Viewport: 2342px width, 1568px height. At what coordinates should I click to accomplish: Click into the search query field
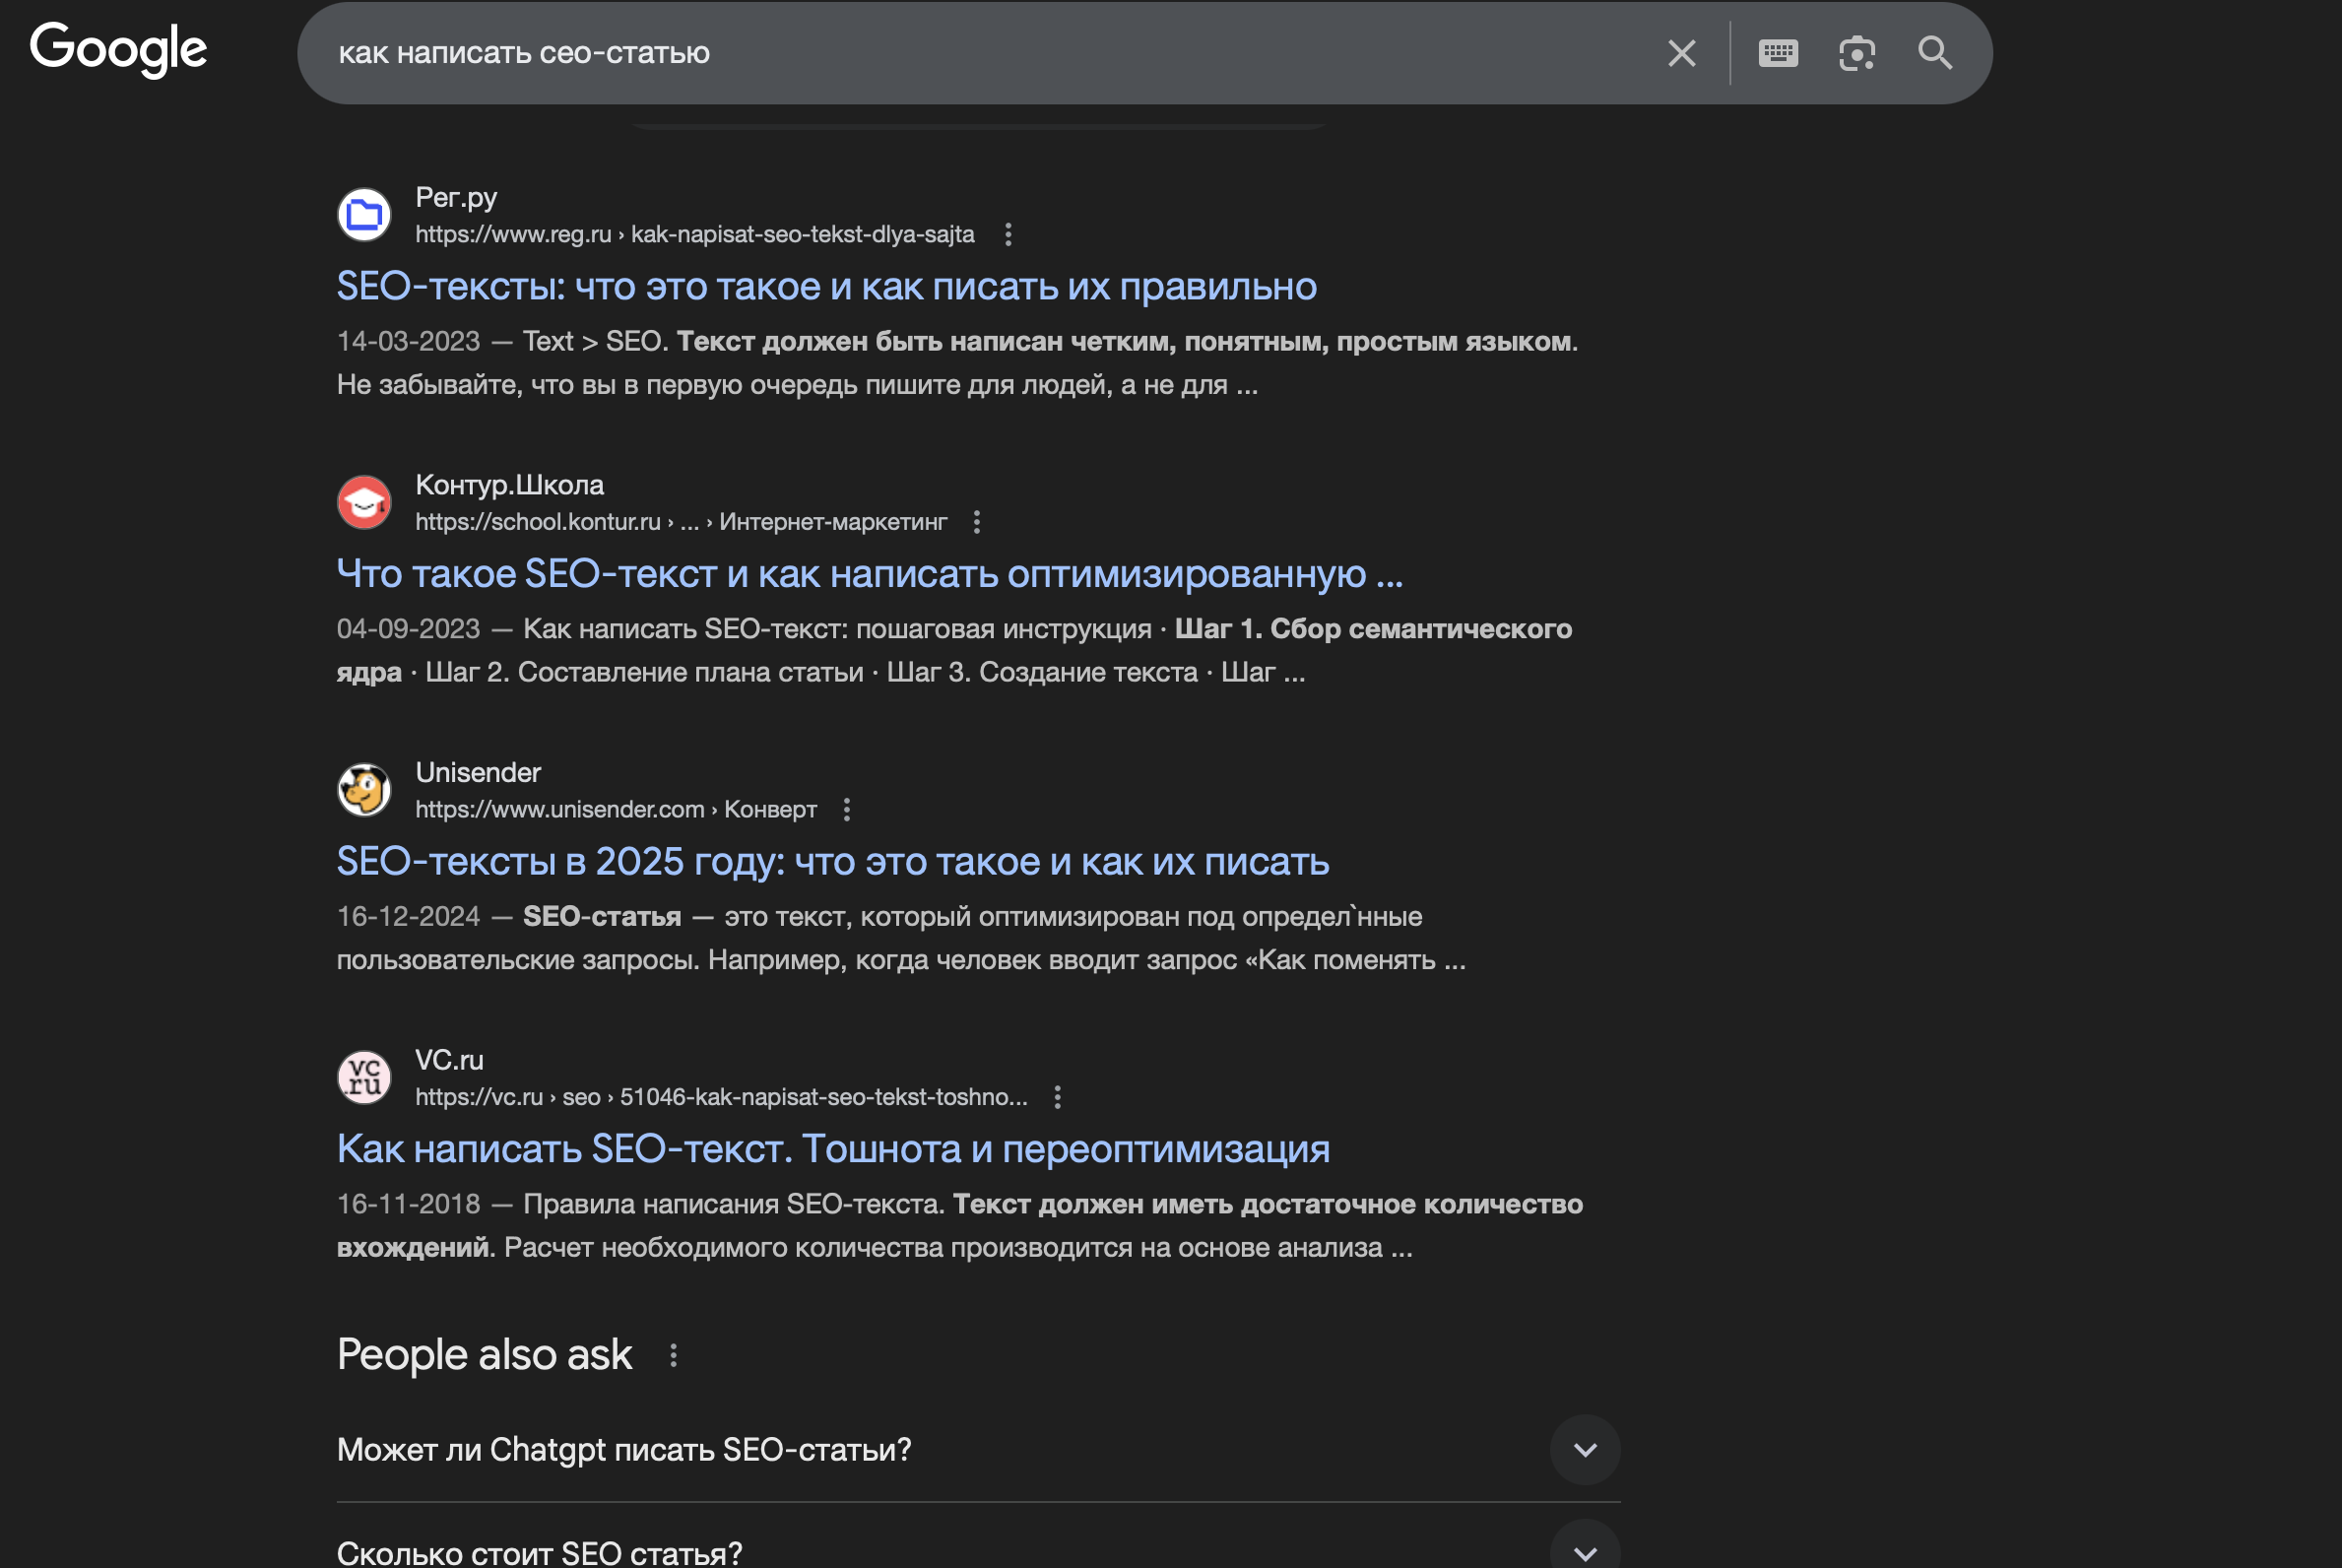pyautogui.click(x=900, y=53)
